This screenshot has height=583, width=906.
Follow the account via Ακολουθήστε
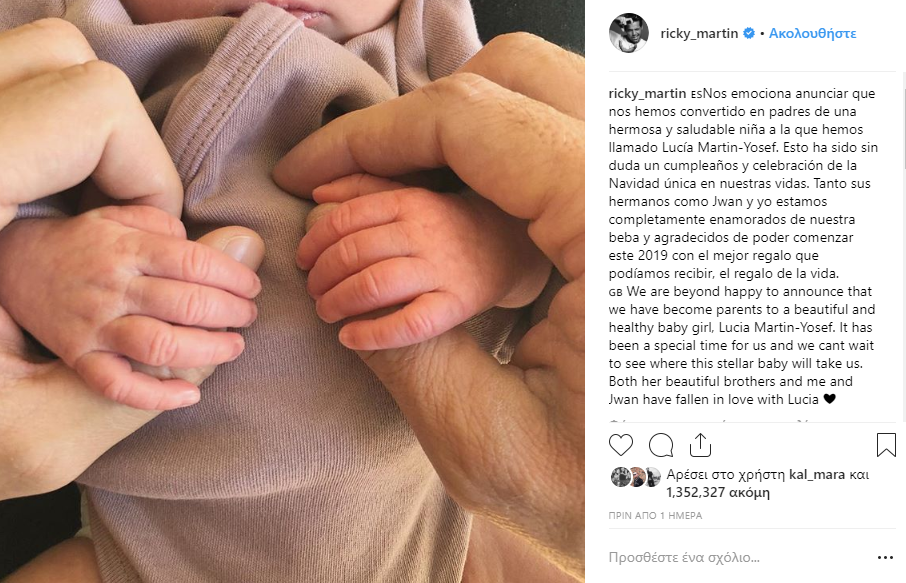point(812,34)
